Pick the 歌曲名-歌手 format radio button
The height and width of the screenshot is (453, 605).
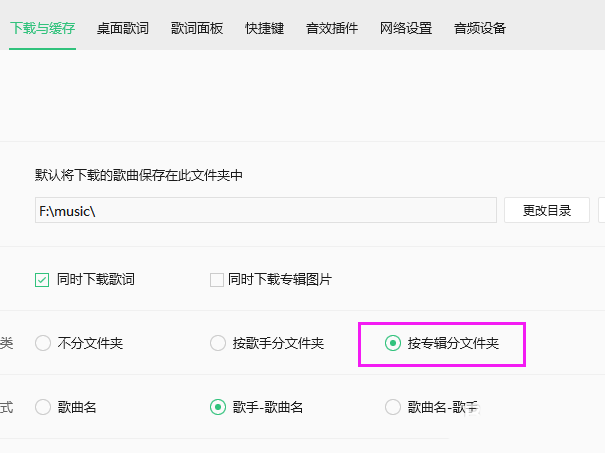393,407
